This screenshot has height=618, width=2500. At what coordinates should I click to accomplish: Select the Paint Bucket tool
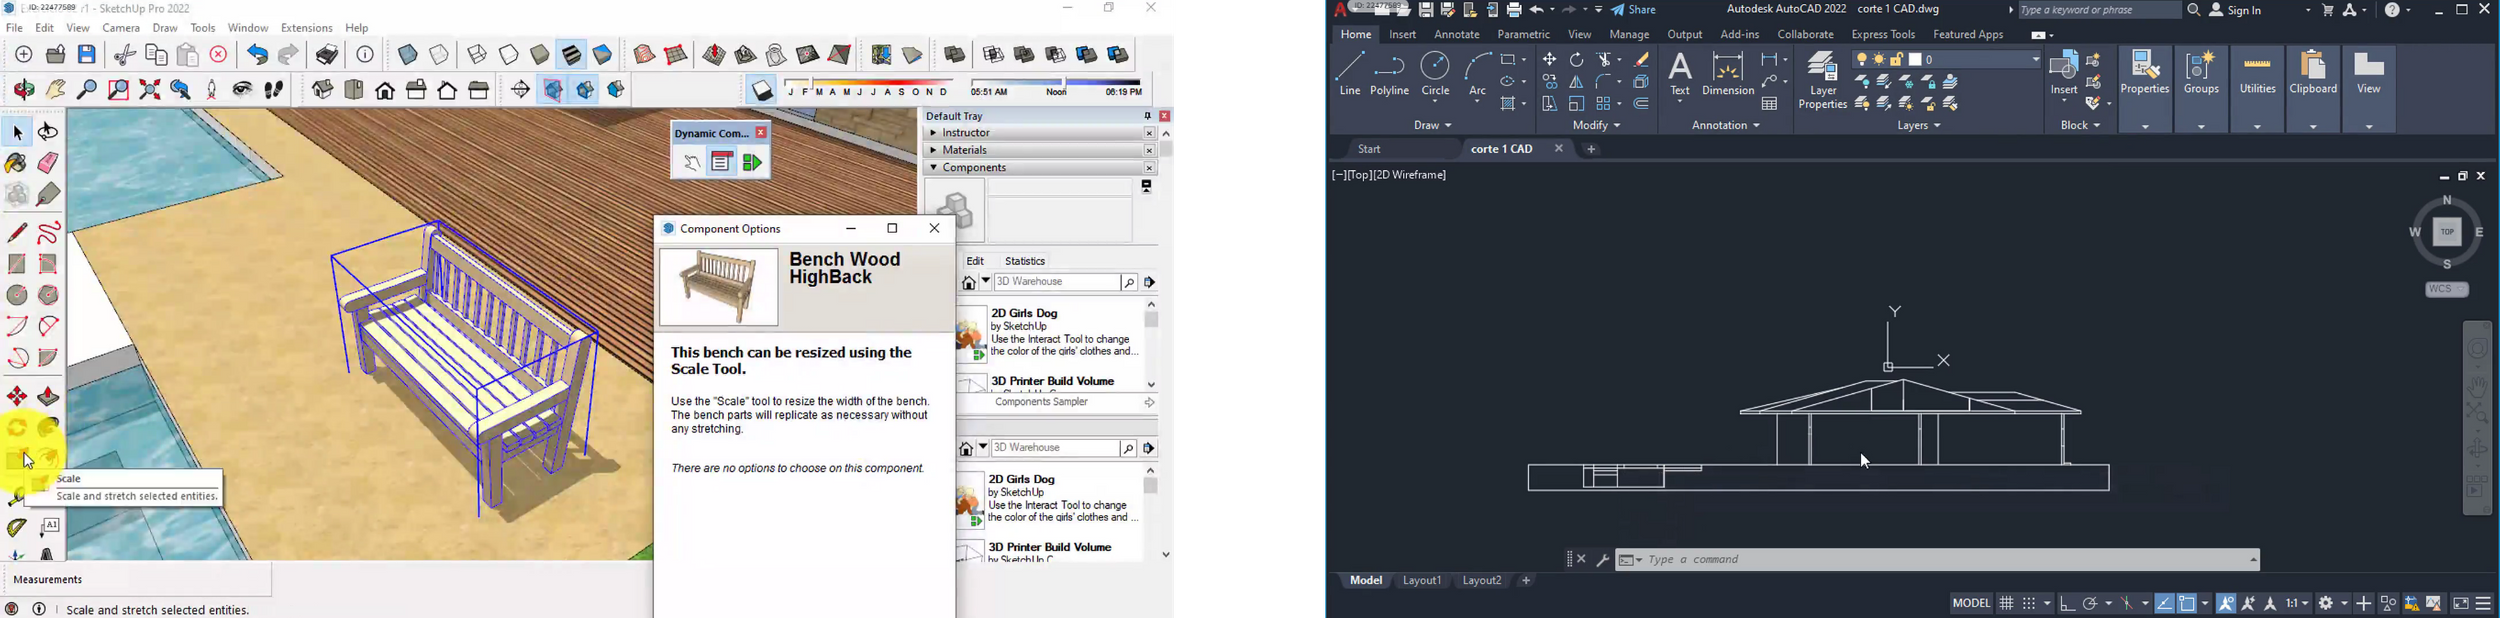[x=17, y=163]
